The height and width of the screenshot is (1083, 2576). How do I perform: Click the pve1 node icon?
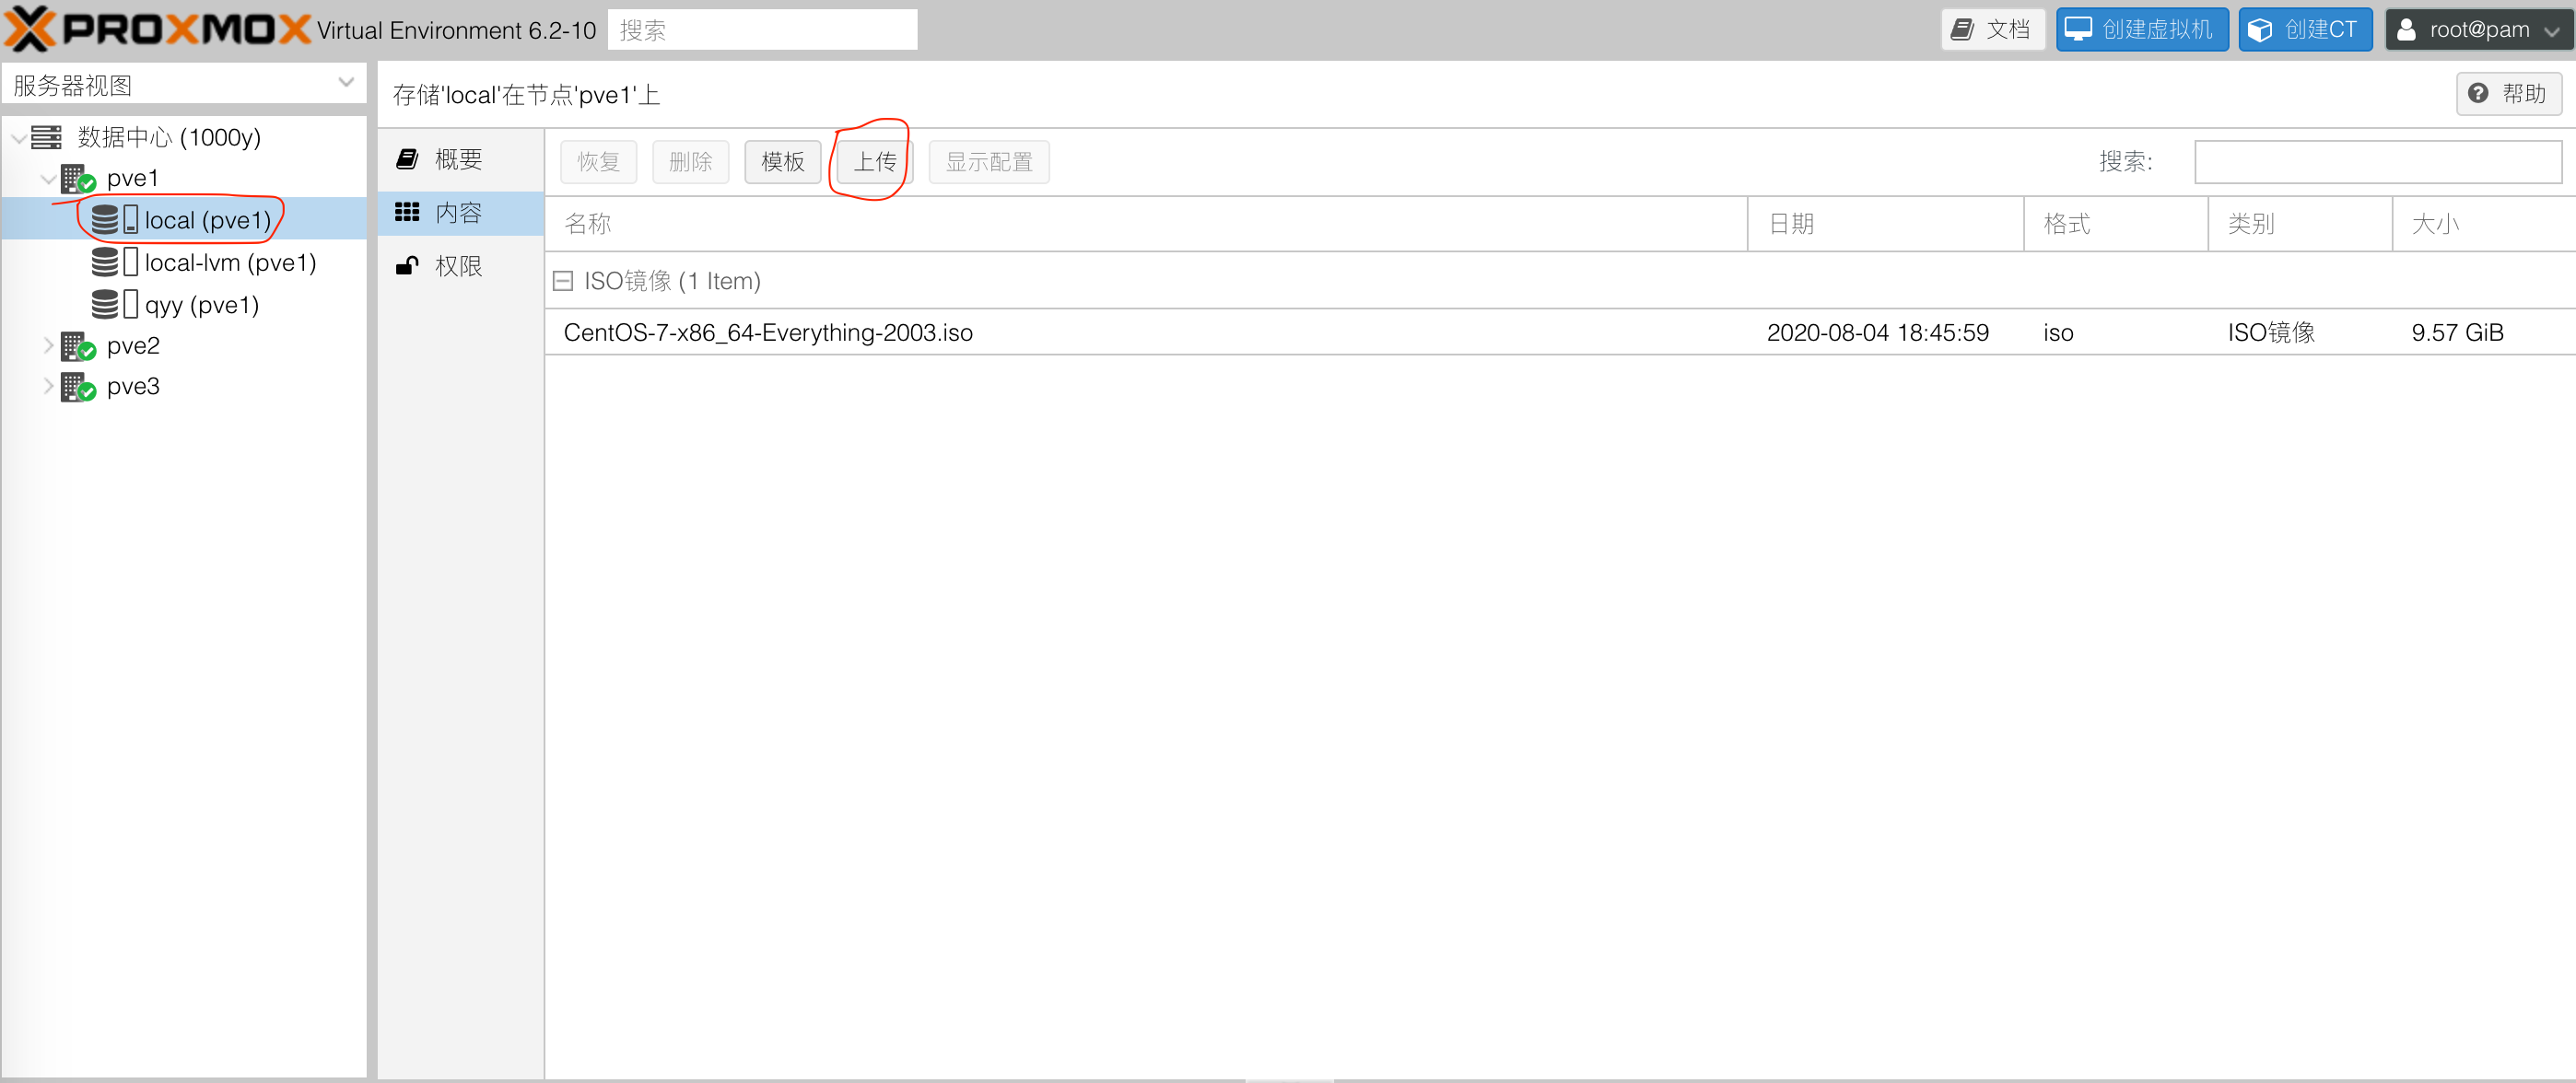78,179
